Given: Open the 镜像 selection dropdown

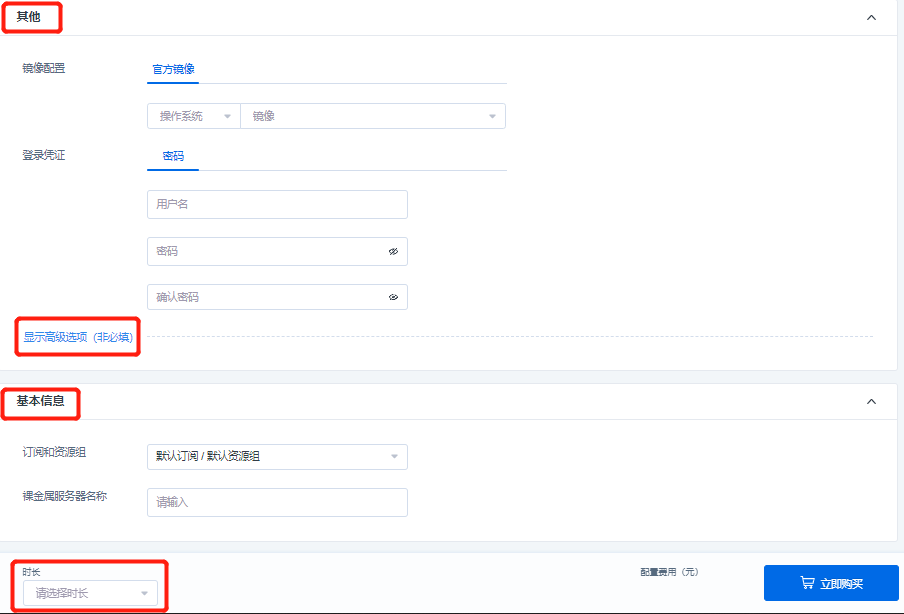Looking at the screenshot, I should point(372,117).
